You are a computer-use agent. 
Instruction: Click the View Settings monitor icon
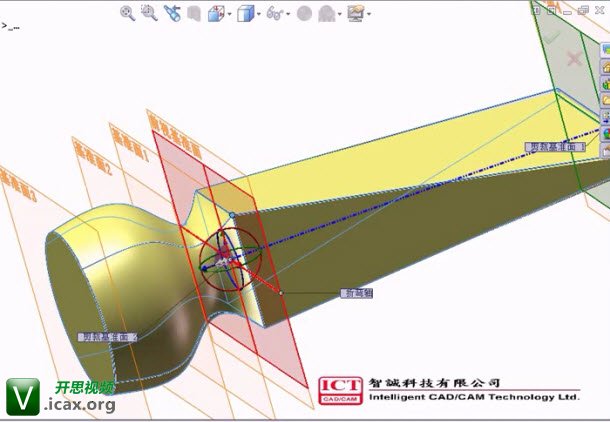(x=356, y=14)
